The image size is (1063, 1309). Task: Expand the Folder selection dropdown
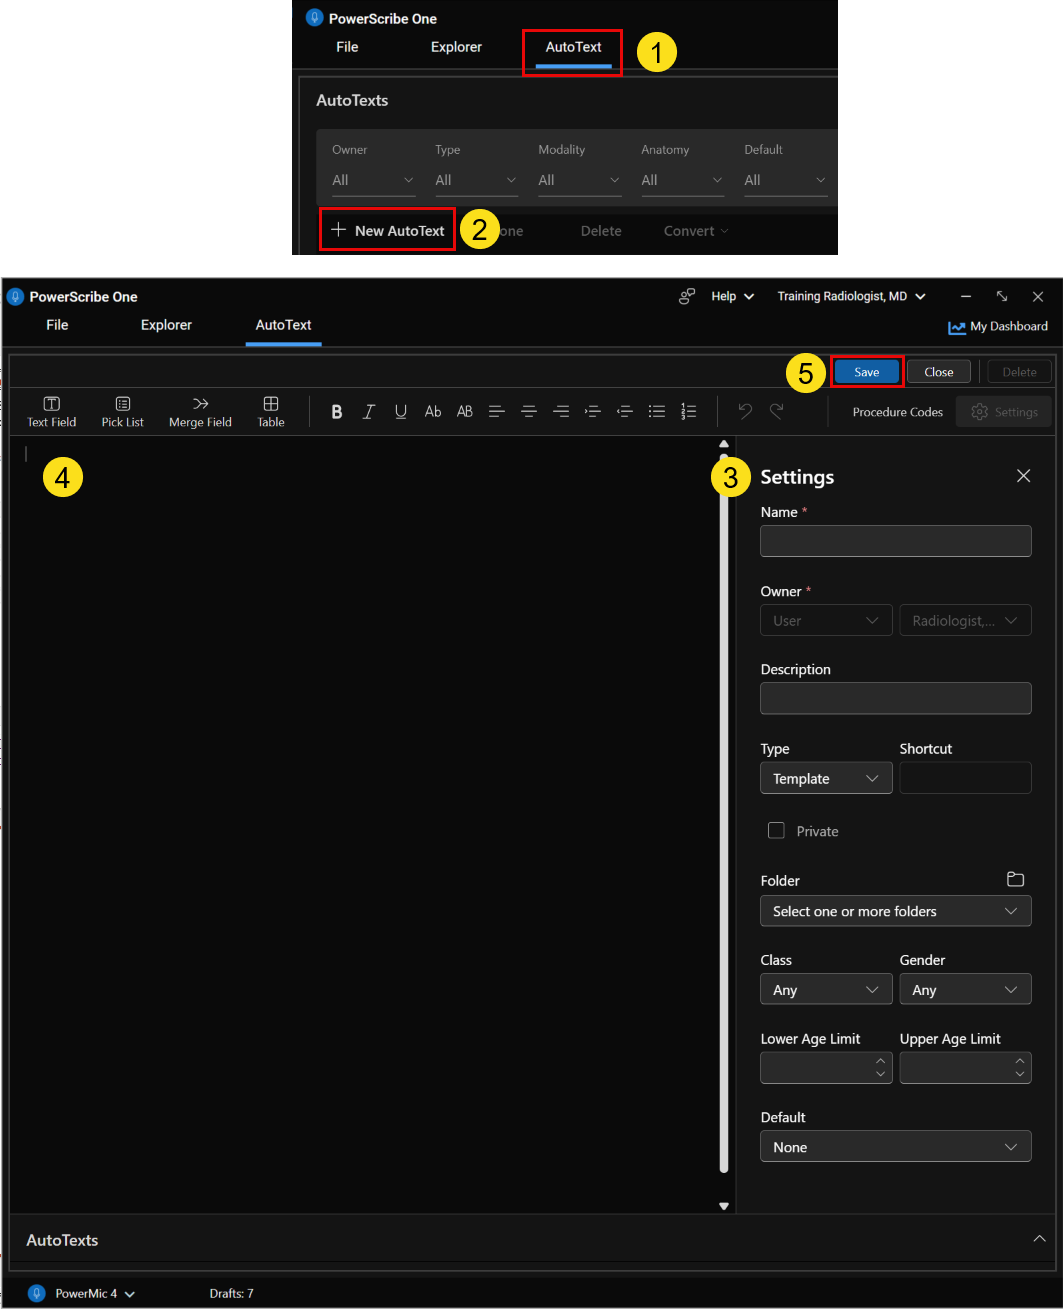pos(895,911)
